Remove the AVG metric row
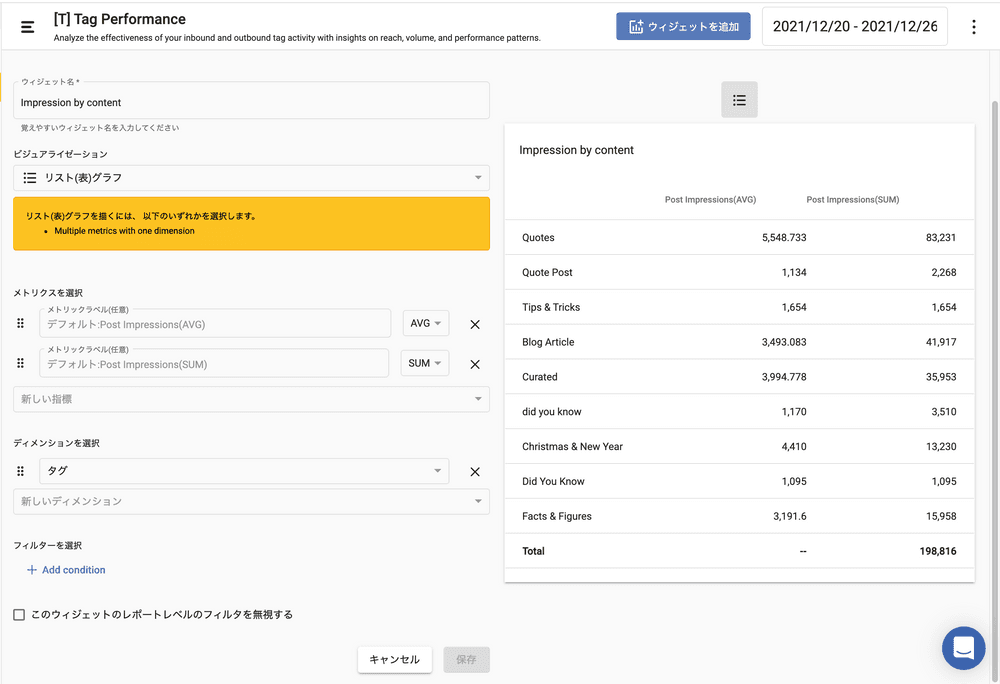1000x684 pixels. [475, 324]
